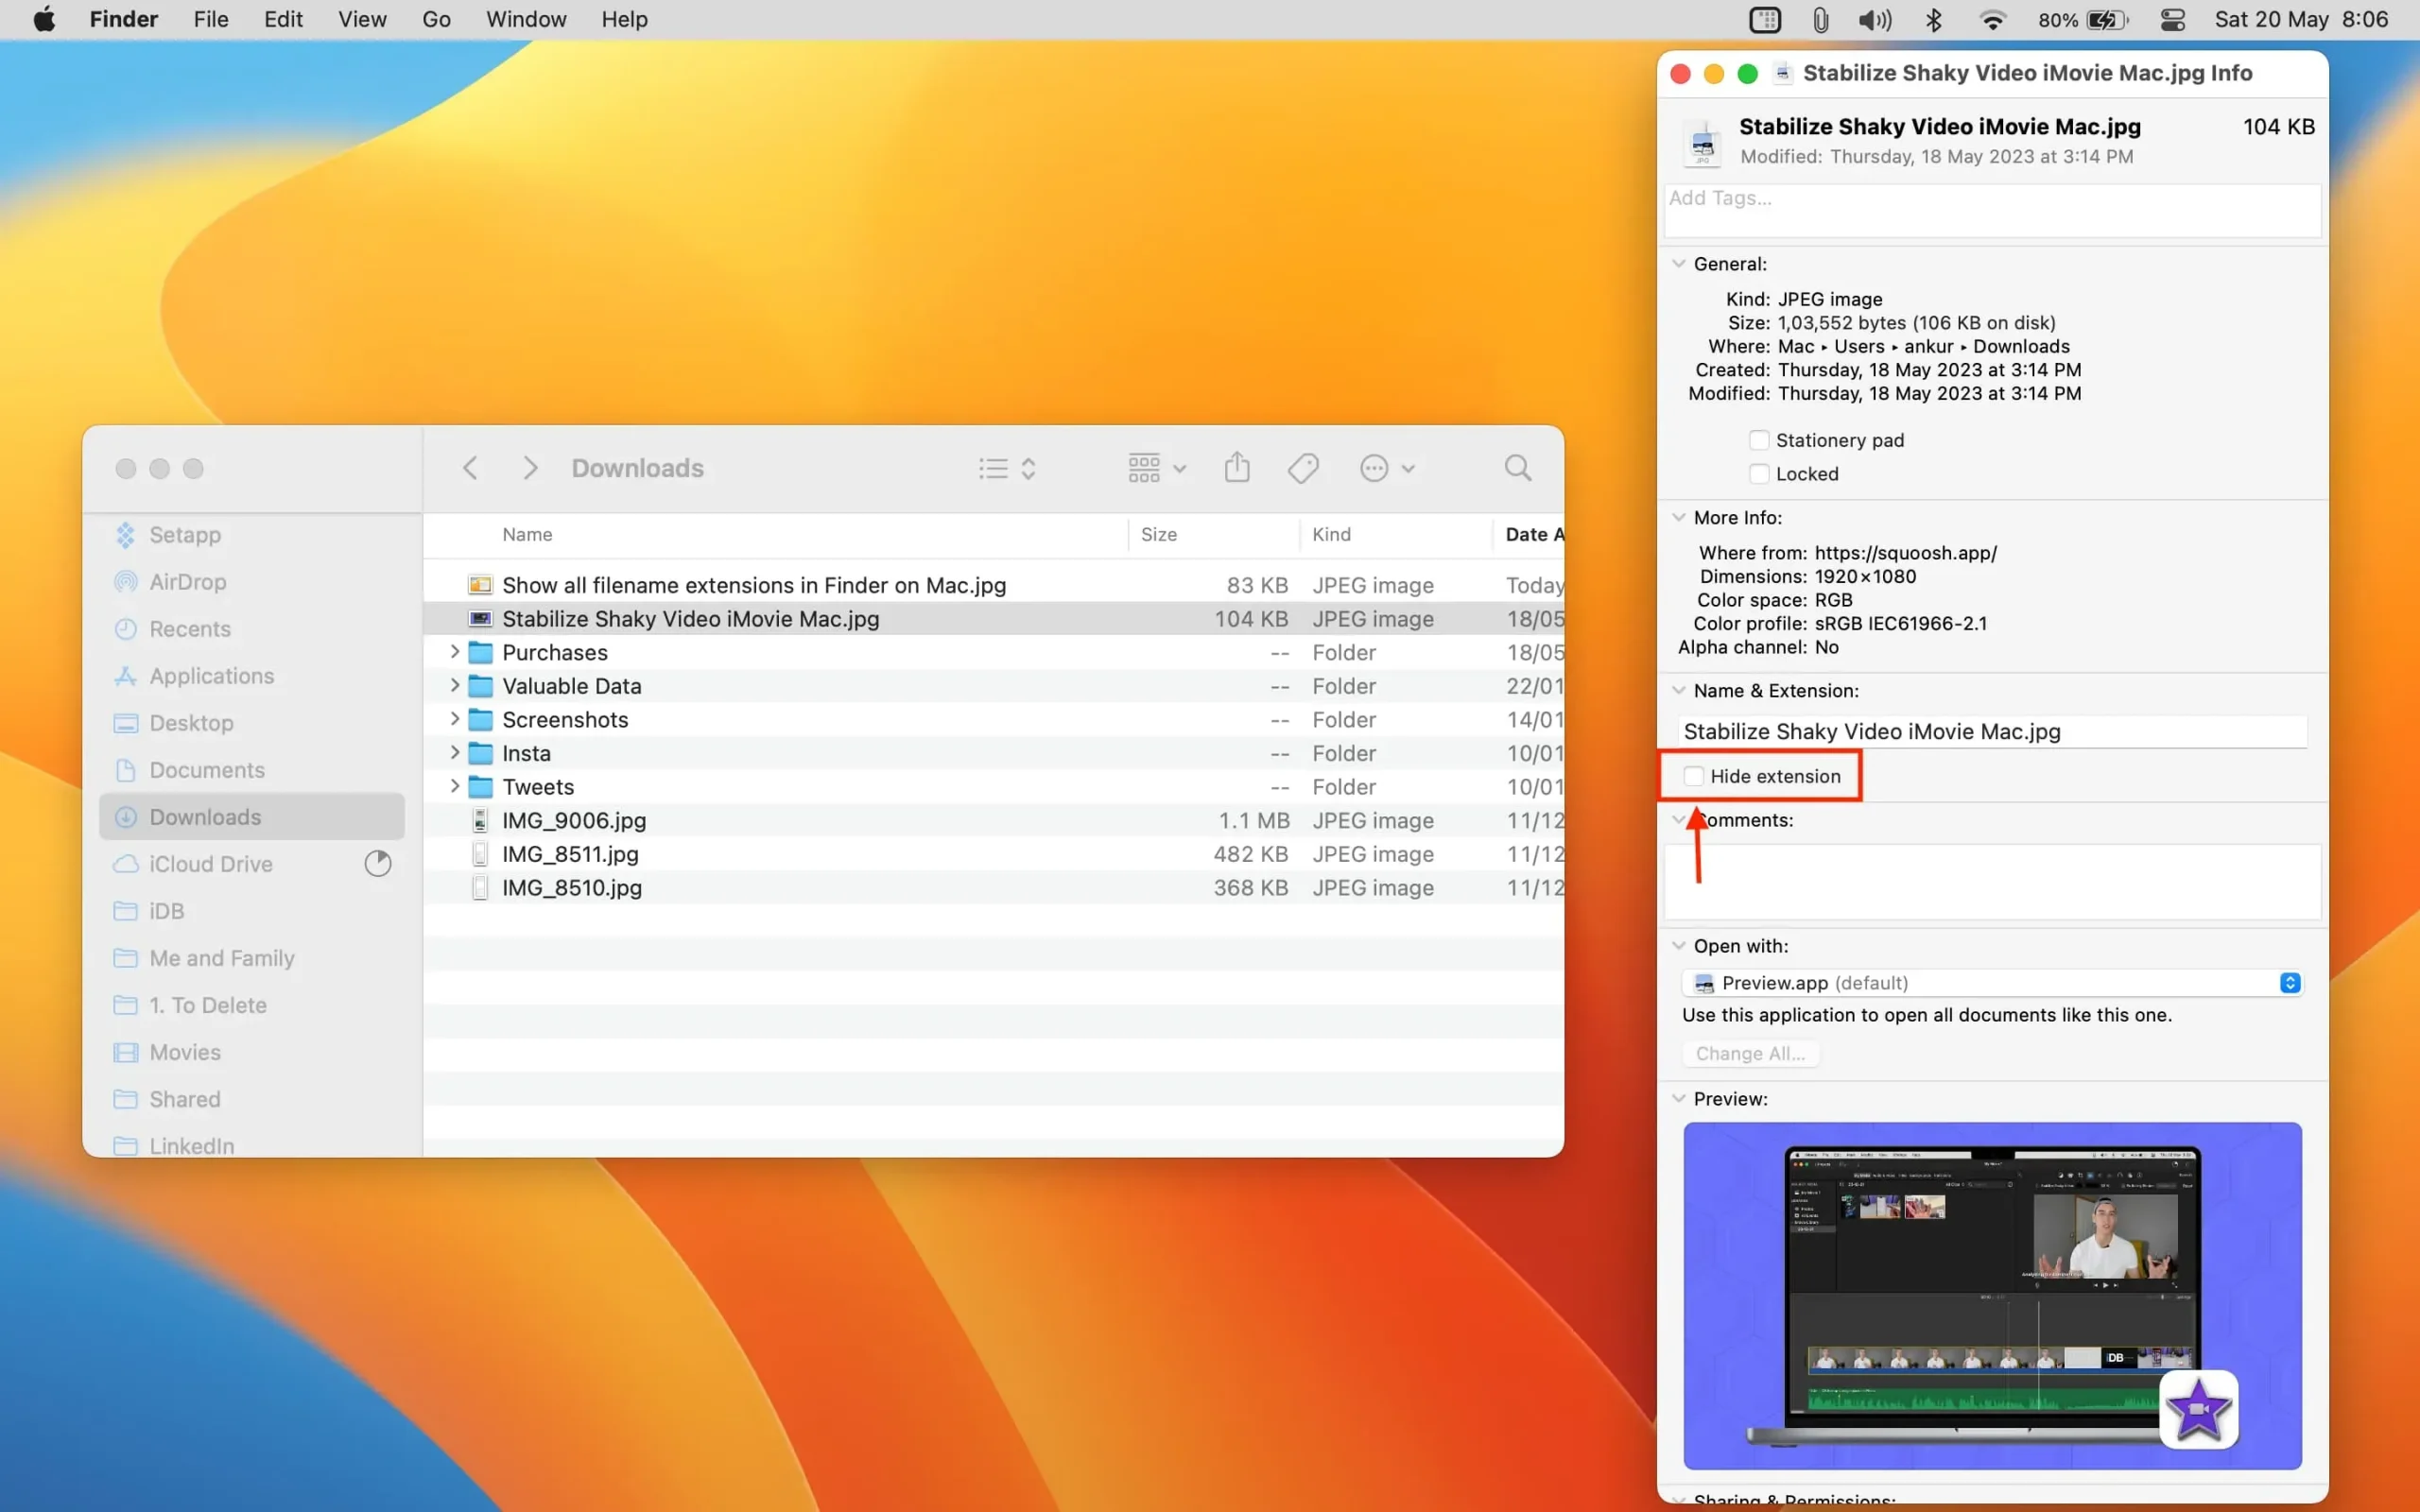
Task: Click the Change All button for app
Action: point(1749,1052)
